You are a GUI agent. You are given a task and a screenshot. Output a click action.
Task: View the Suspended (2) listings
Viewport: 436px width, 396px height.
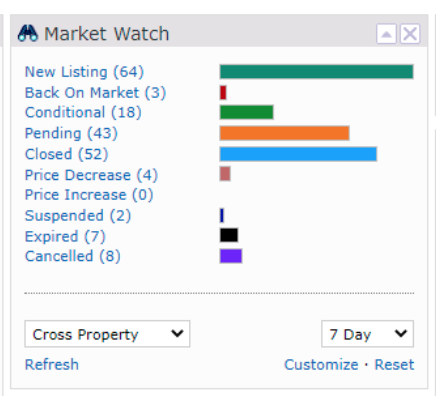pos(78,216)
